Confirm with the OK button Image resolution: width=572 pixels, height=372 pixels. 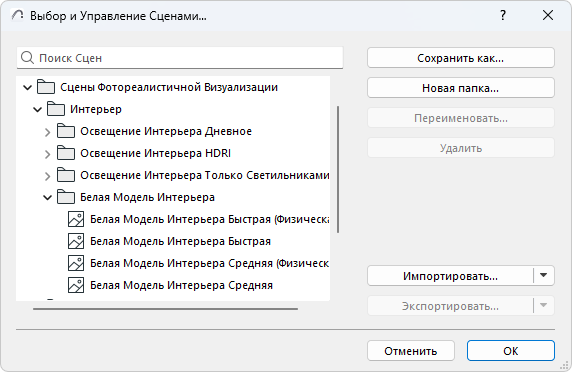(511, 350)
